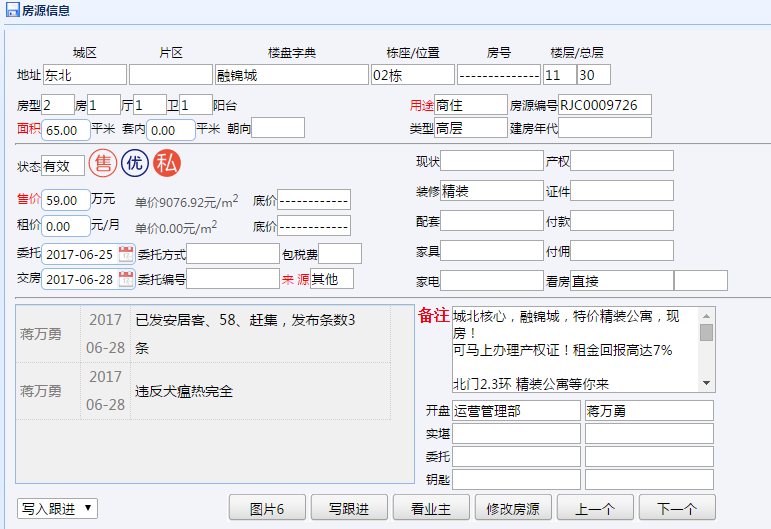The width and height of the screenshot is (771, 529).
Task: Open 看业主 owner details
Action: pyautogui.click(x=430, y=508)
